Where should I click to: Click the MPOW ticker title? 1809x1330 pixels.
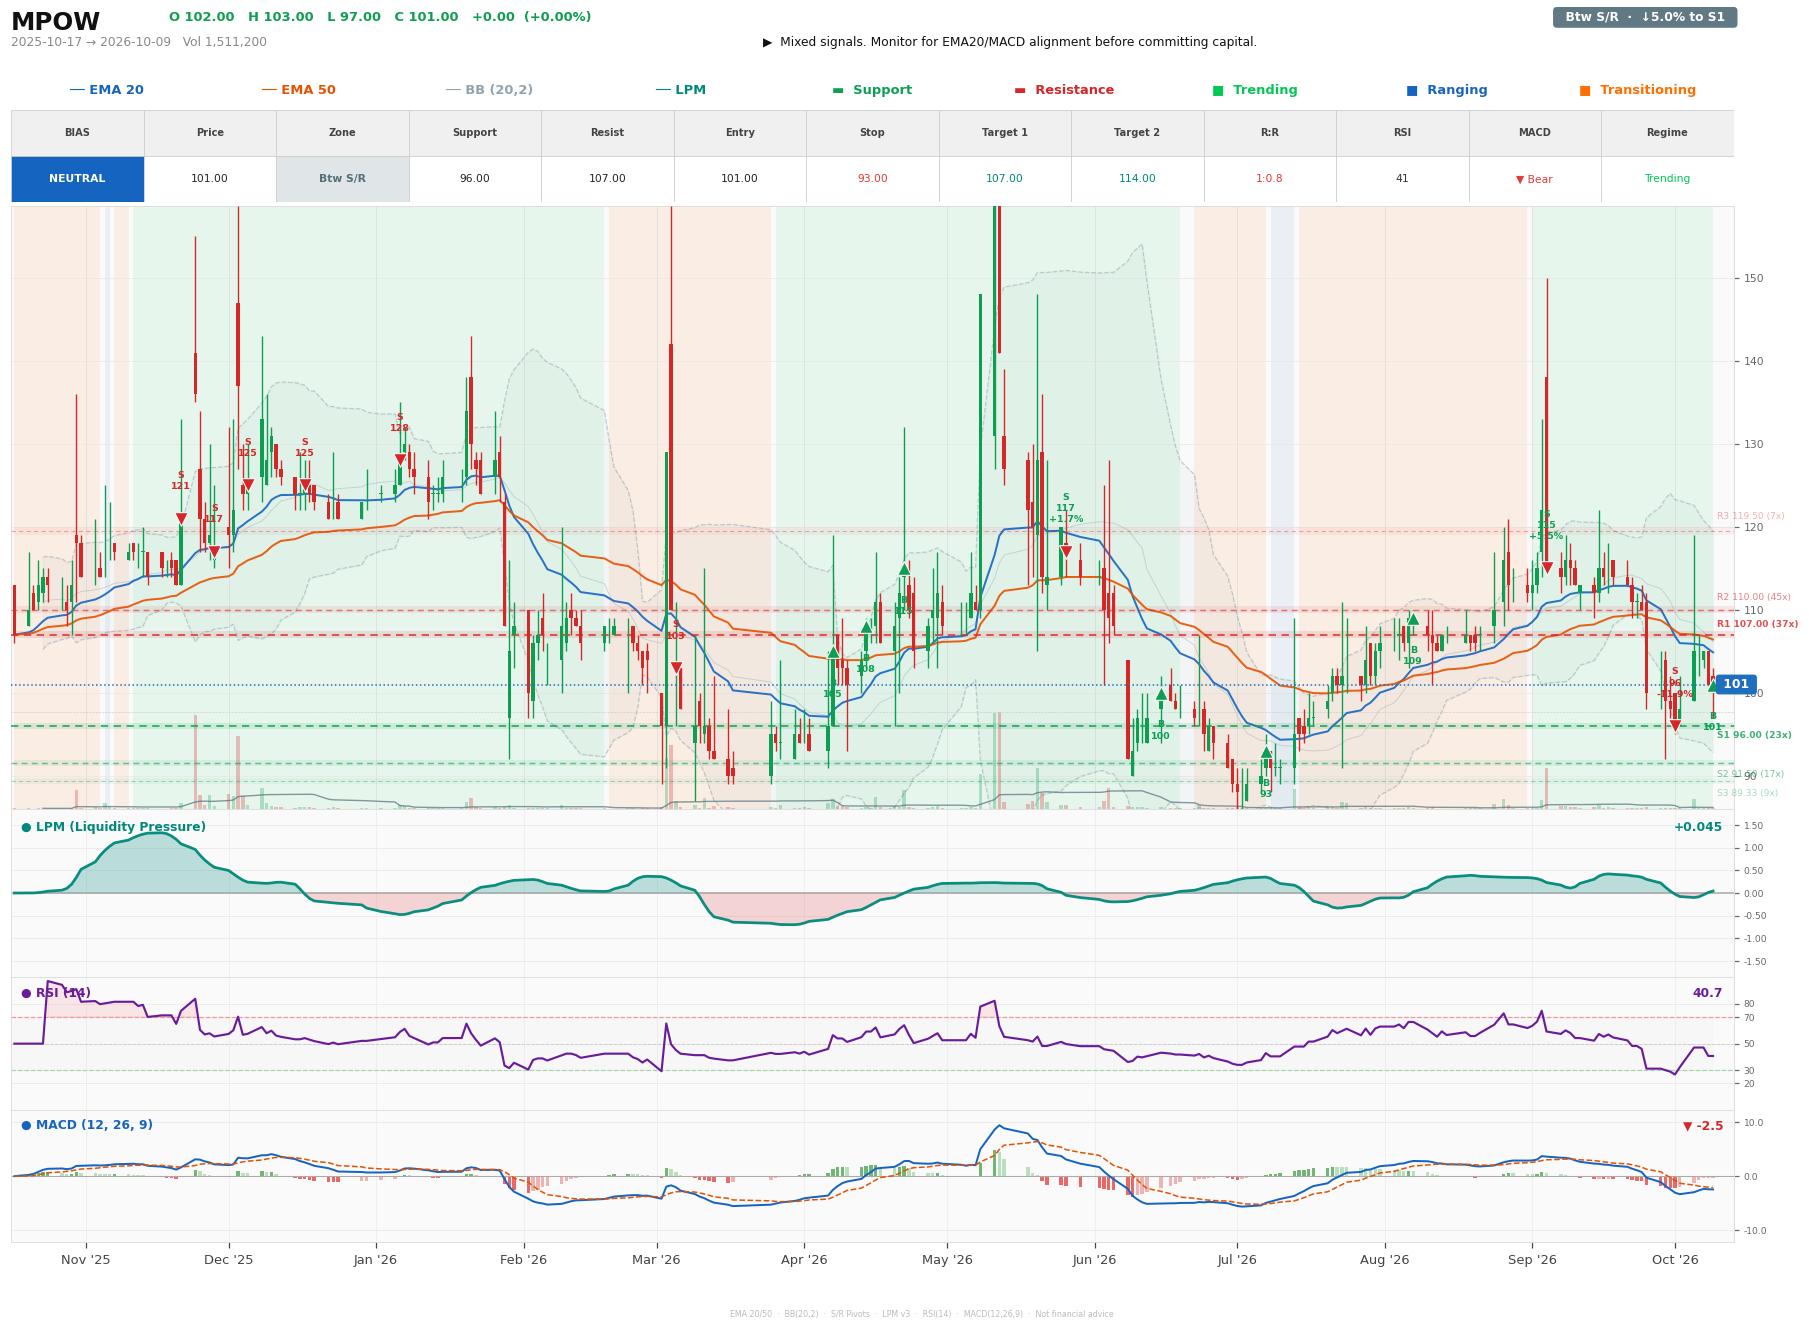click(55, 21)
